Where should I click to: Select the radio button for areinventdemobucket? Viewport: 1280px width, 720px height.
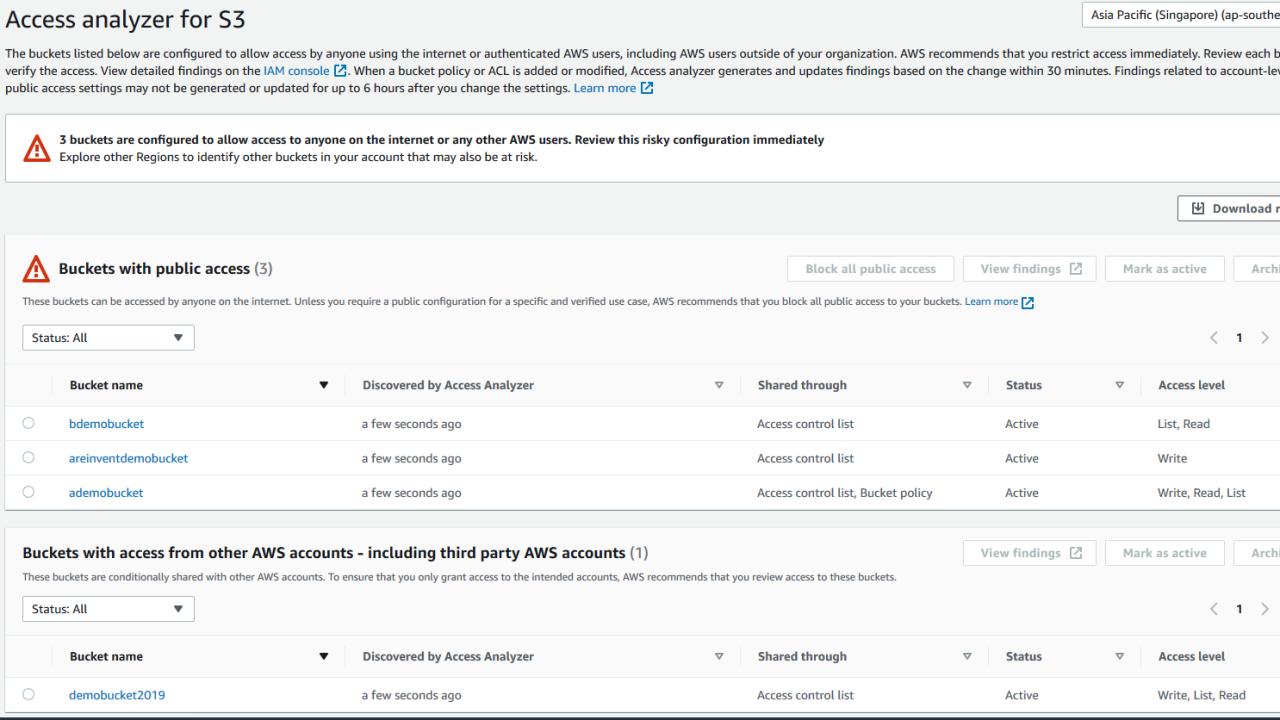29,457
